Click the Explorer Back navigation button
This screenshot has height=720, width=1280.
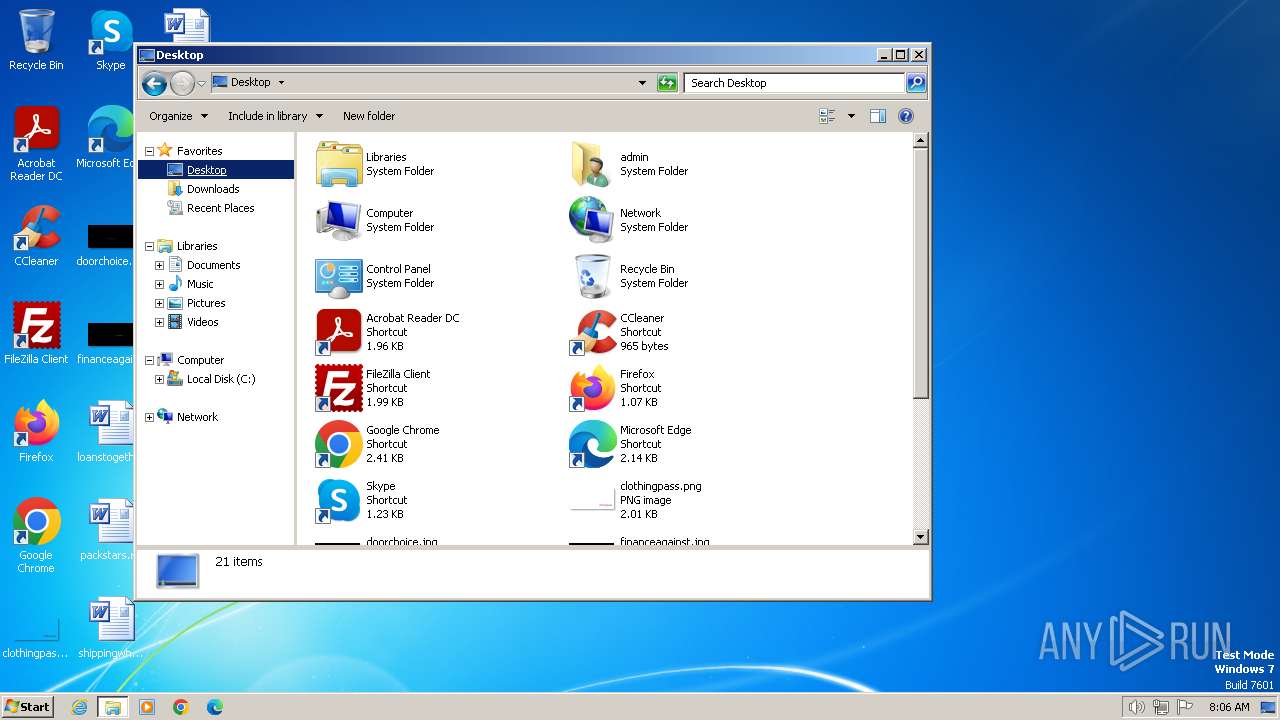click(154, 83)
